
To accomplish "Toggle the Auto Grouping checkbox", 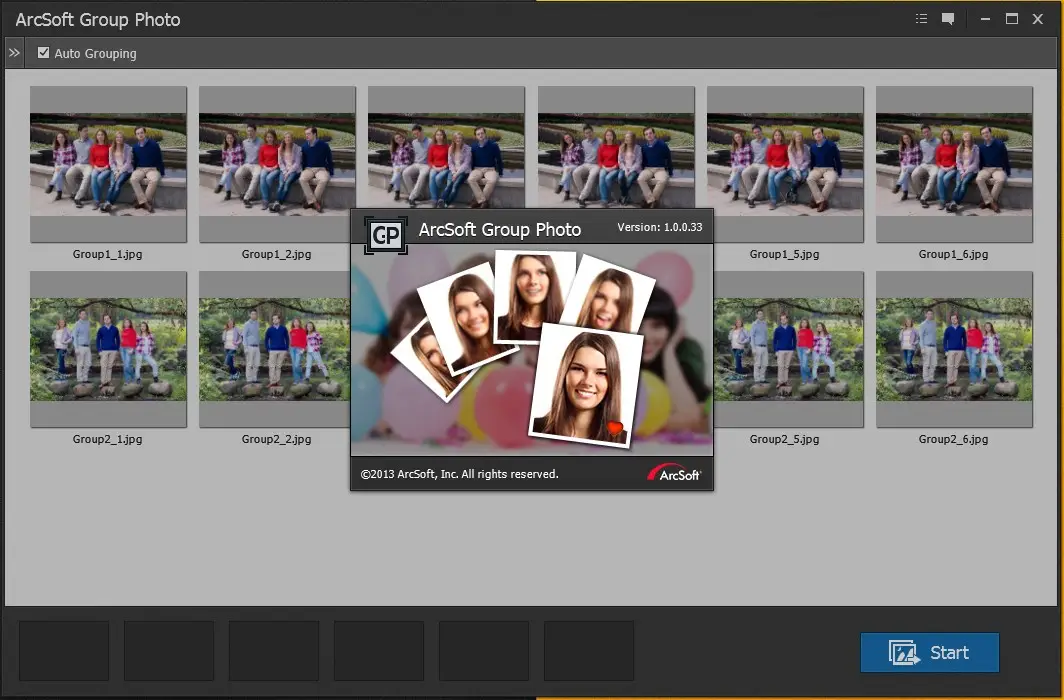I will point(43,53).
